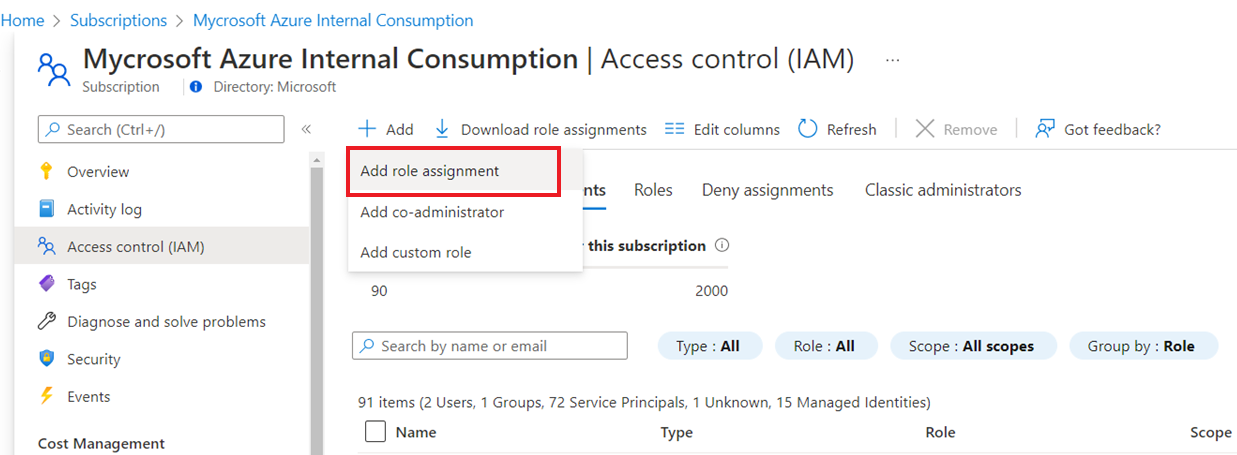Go to Subscriptions breadcrumb link
The width and height of the screenshot is (1237, 455).
[119, 20]
